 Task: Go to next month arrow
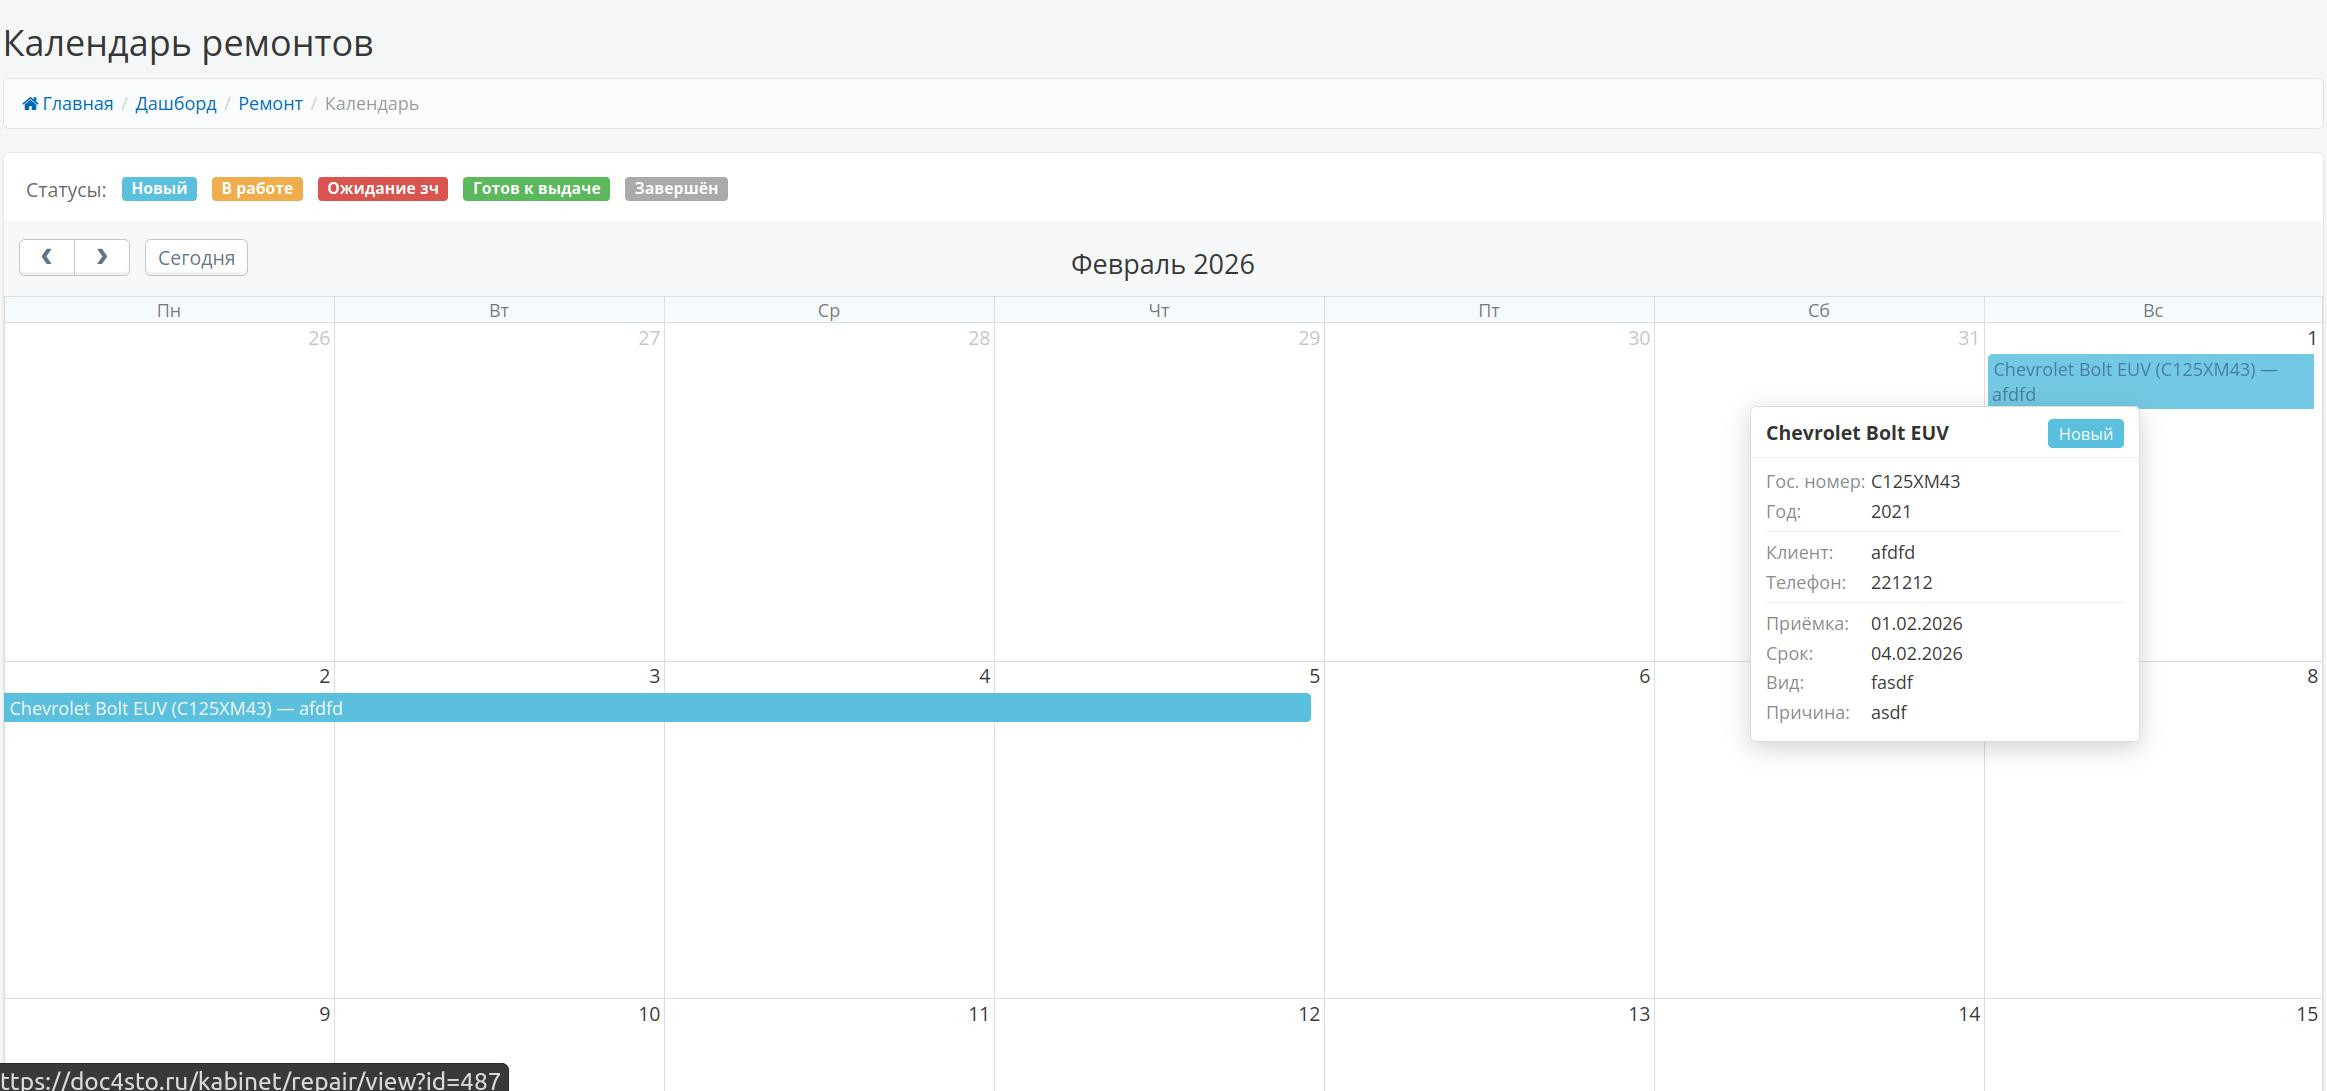pyautogui.click(x=102, y=257)
